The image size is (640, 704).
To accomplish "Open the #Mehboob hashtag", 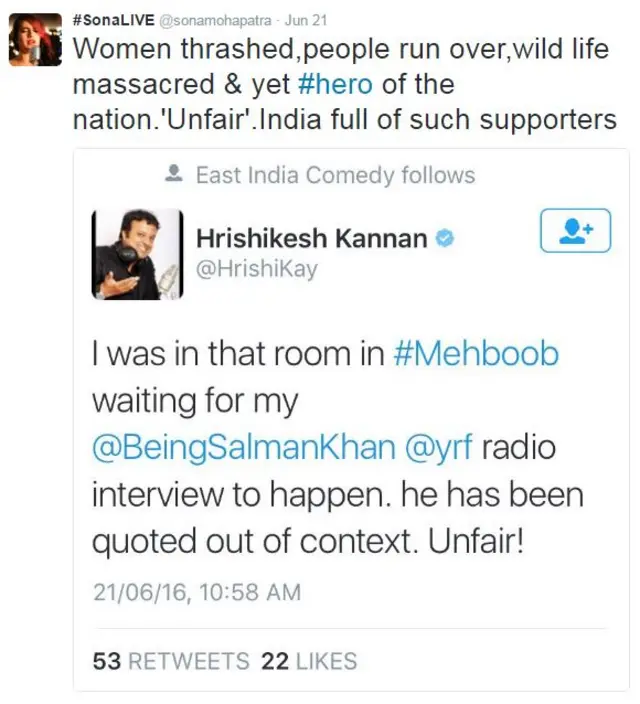I will [x=476, y=355].
